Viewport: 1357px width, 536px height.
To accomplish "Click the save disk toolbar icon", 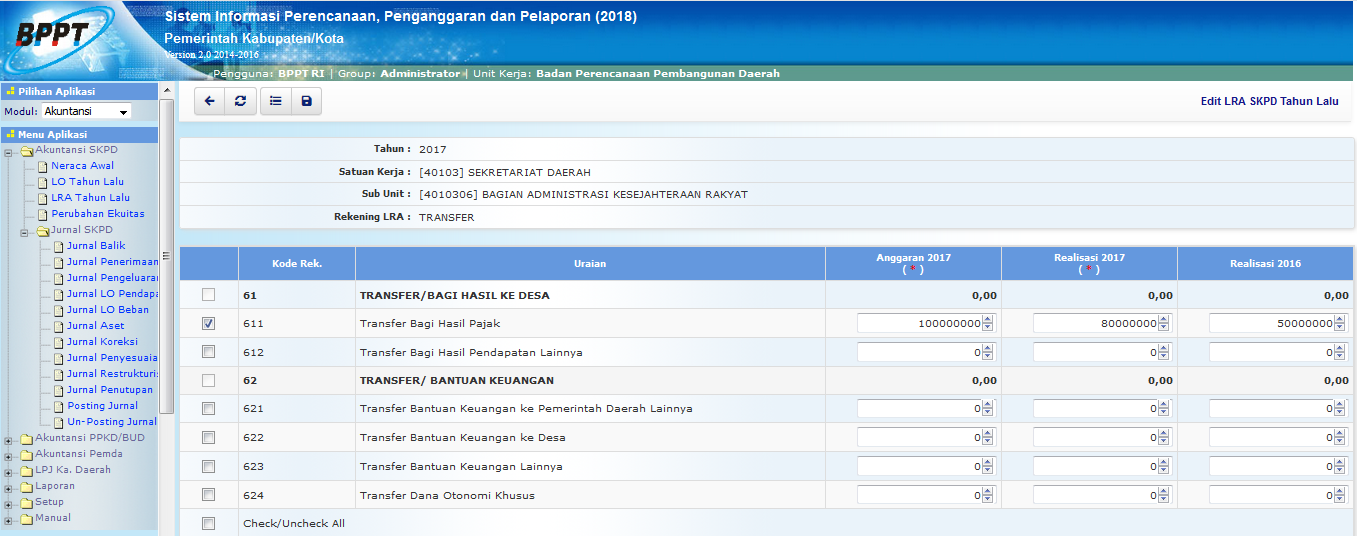I will [306, 101].
